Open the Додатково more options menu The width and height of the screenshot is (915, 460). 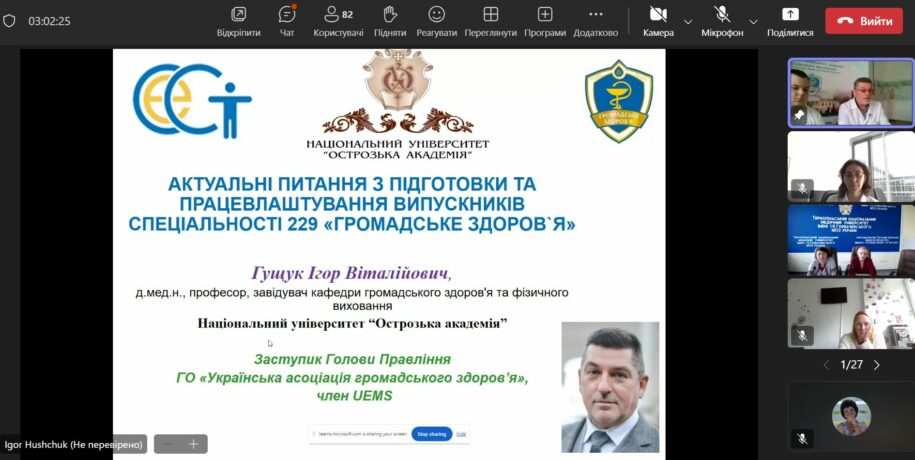tap(596, 20)
